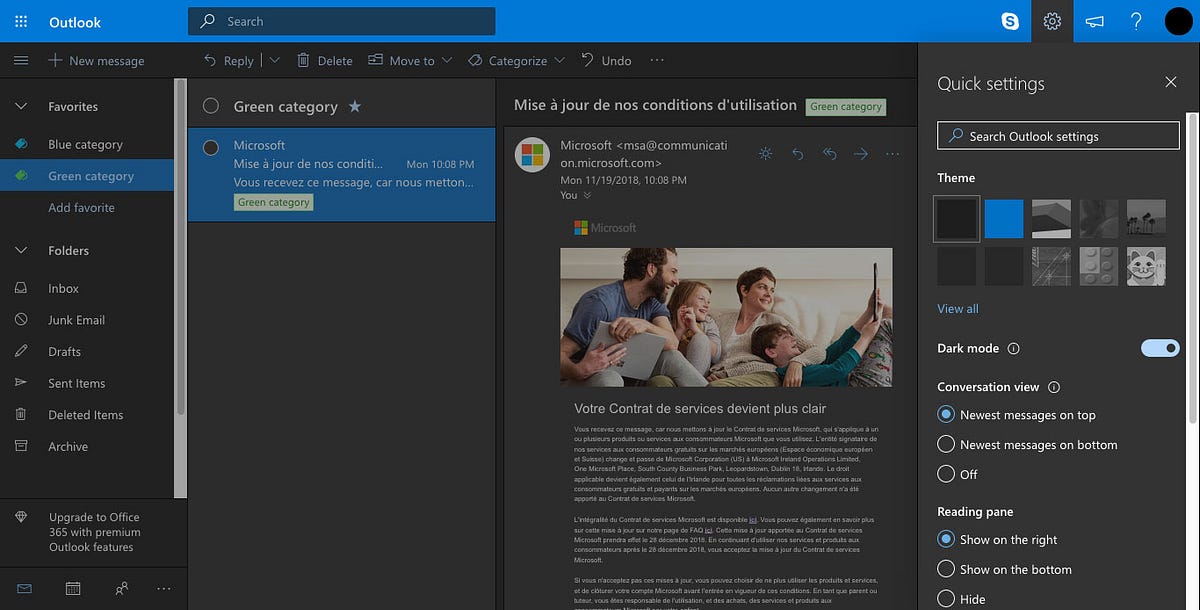Toggle the hamburger navigation menu
Image resolution: width=1200 pixels, height=610 pixels.
pyautogui.click(x=21, y=60)
